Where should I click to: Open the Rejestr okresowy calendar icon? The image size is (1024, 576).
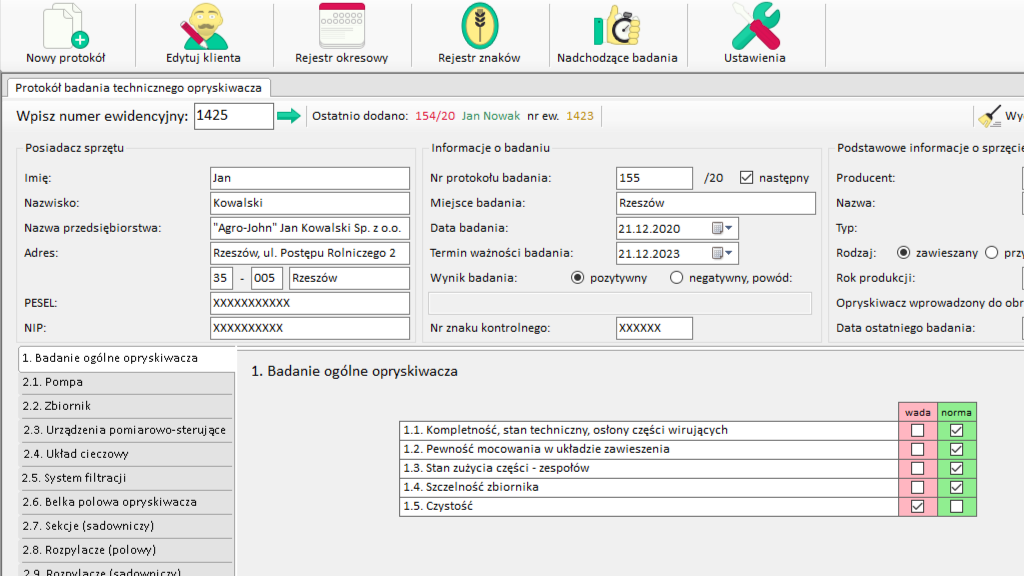(x=341, y=28)
